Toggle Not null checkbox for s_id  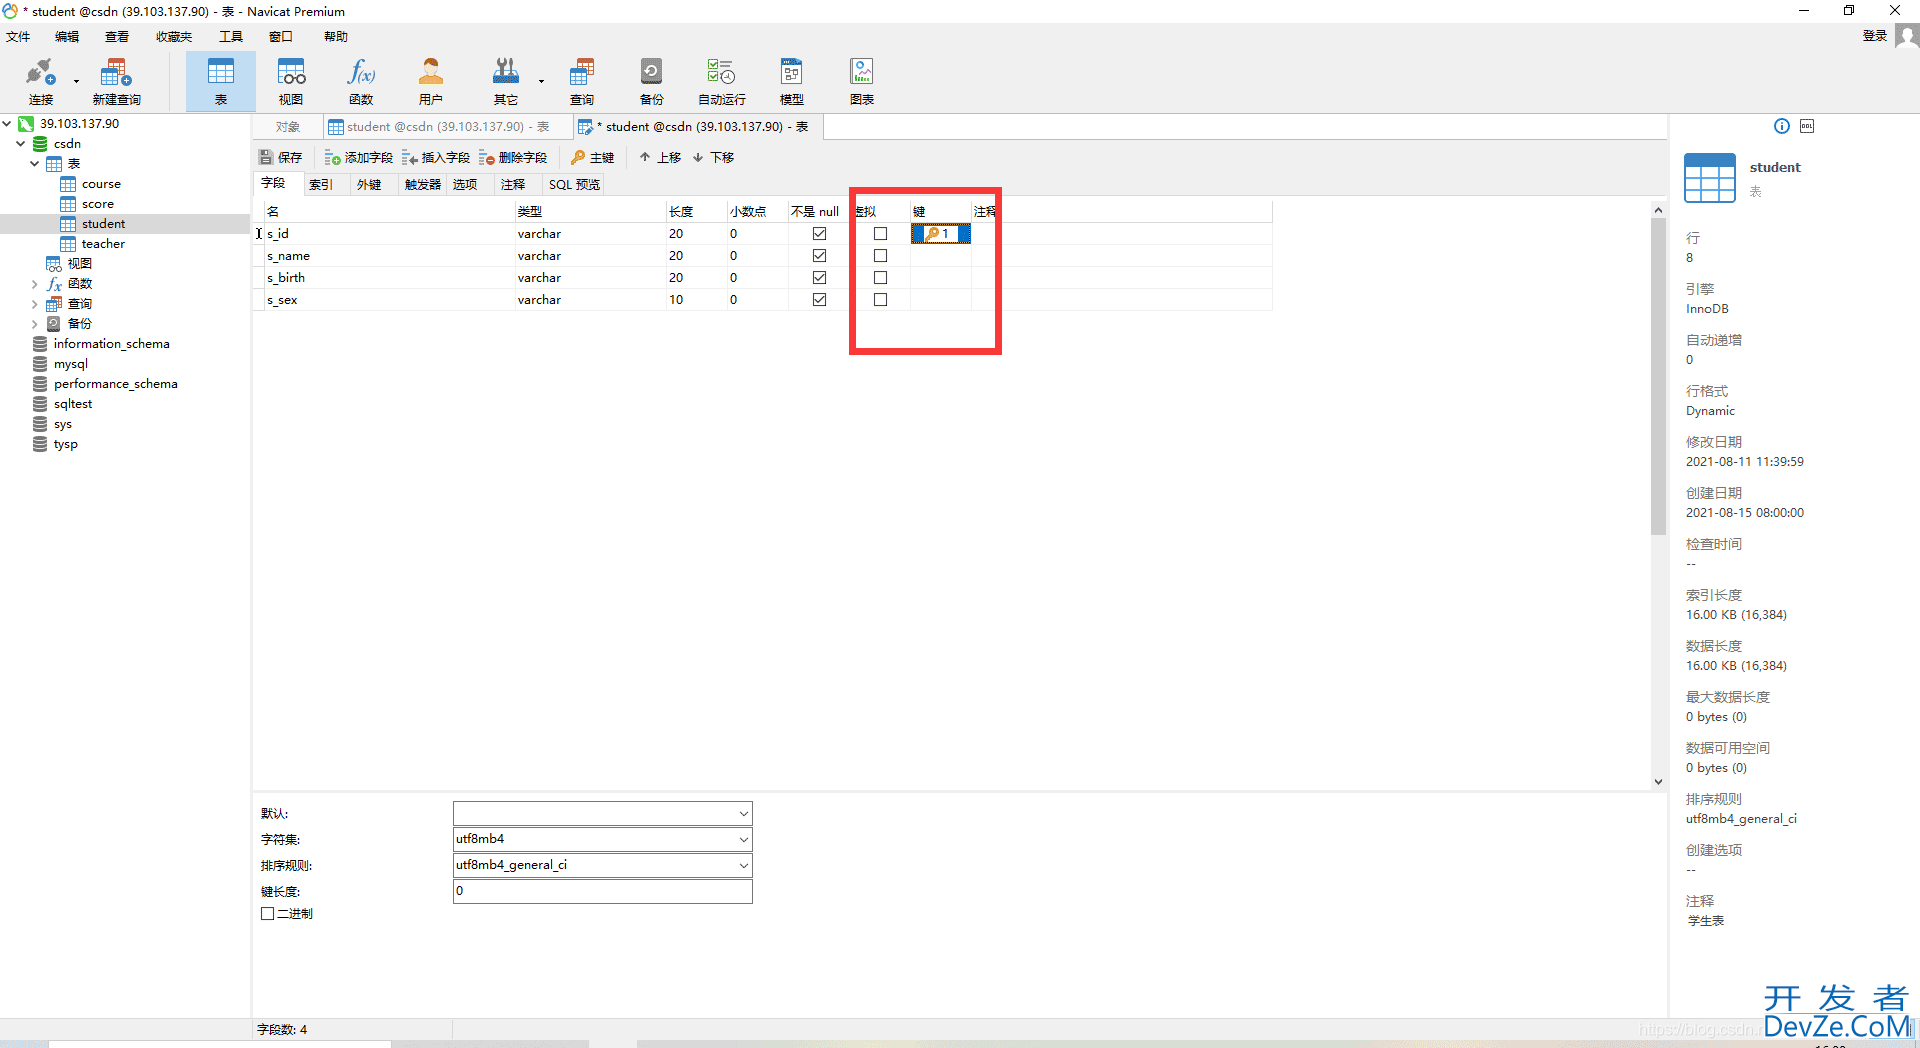(819, 234)
